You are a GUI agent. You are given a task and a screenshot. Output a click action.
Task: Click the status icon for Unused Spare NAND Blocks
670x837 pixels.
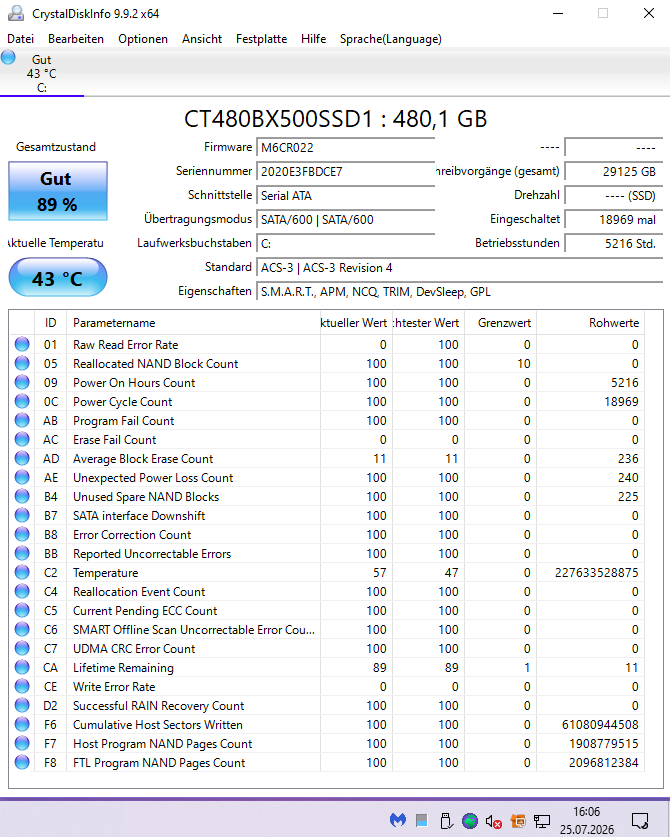click(22, 496)
